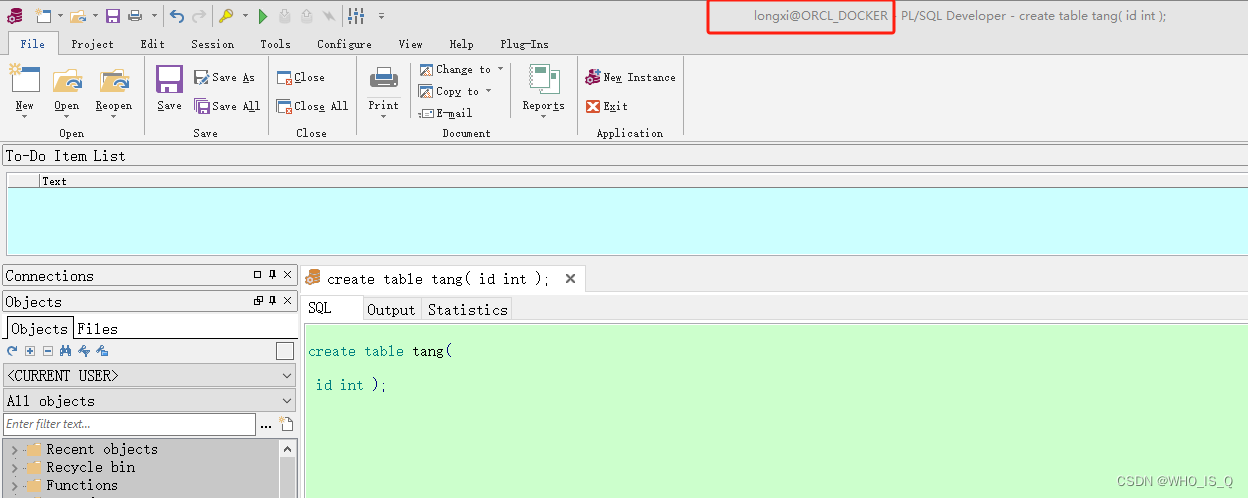Close the create table tang SQL window tab
The height and width of the screenshot is (498, 1248).
click(570, 279)
